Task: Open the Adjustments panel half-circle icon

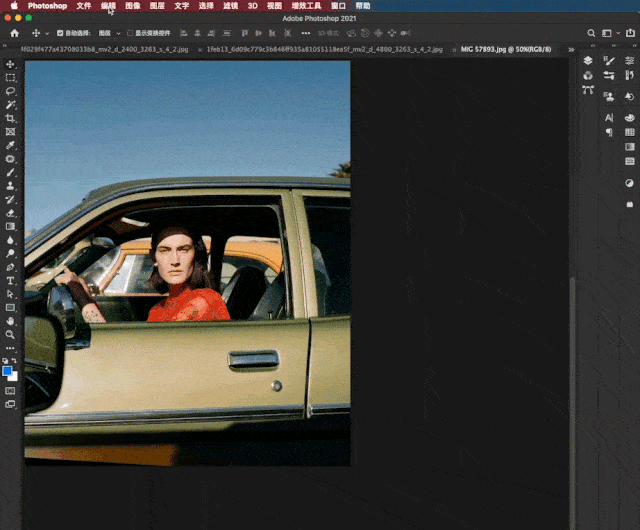Action: click(629, 183)
